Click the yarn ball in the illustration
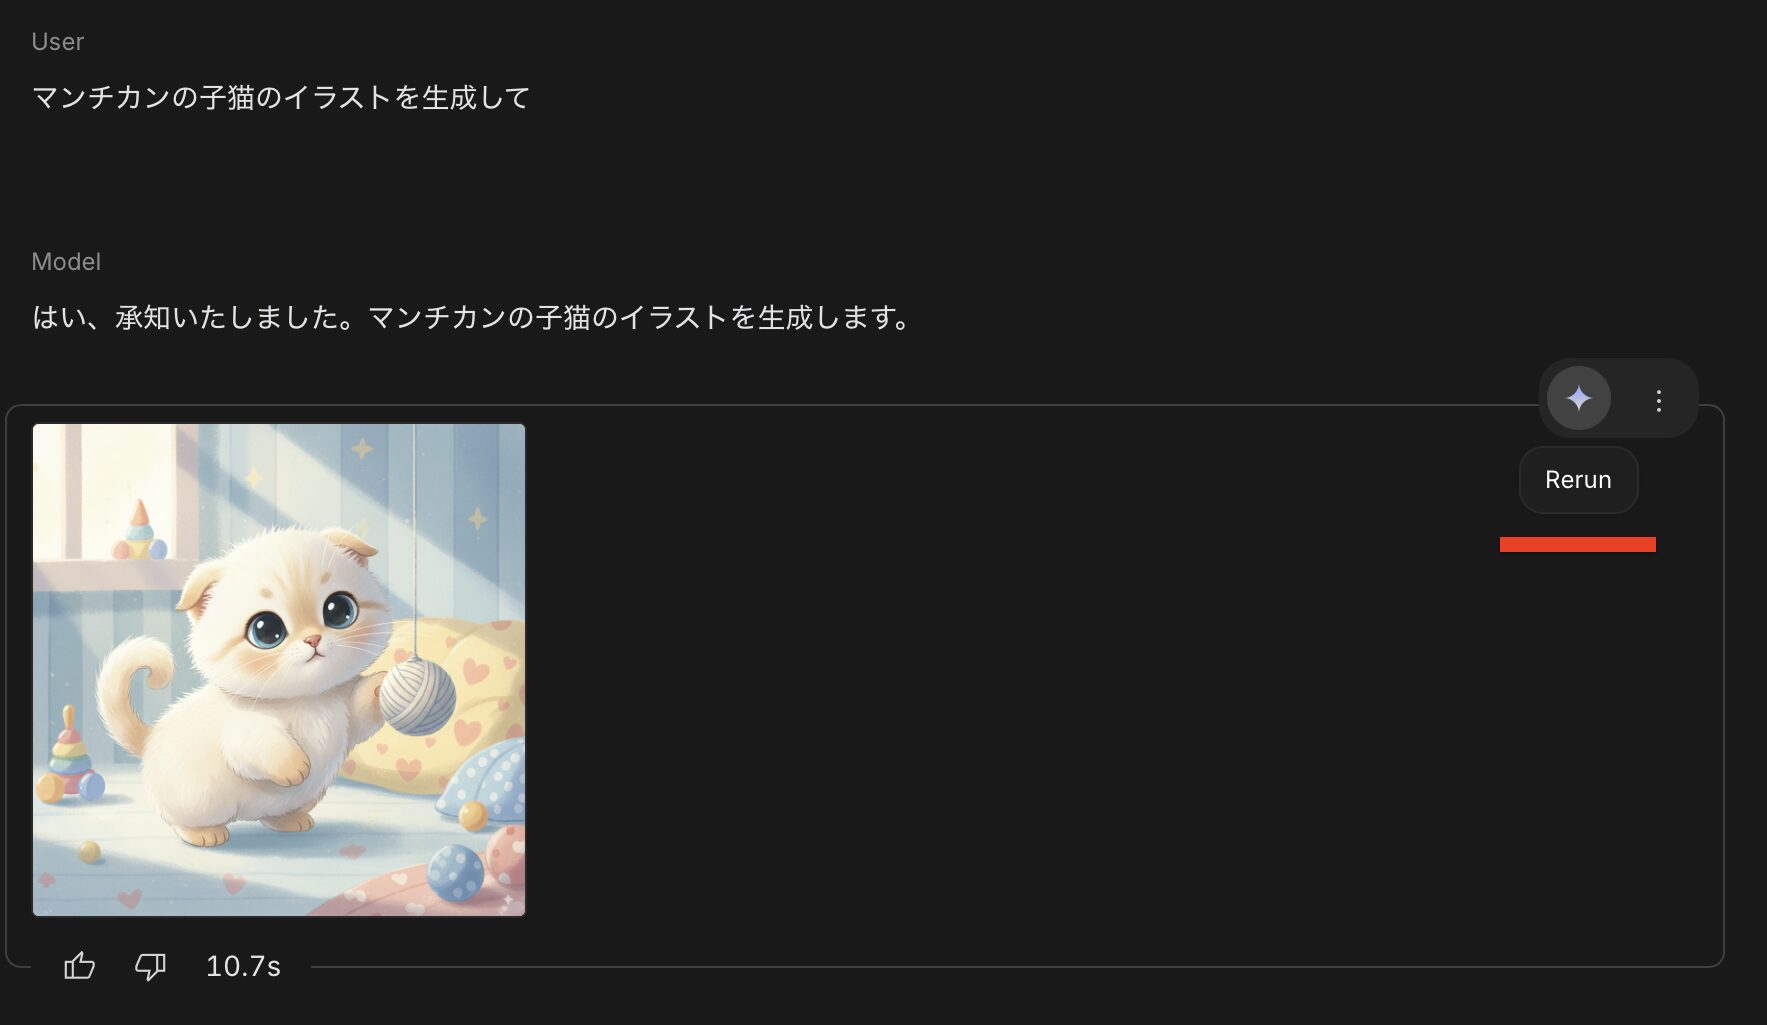Screen dimensions: 1767x1025 [417, 696]
